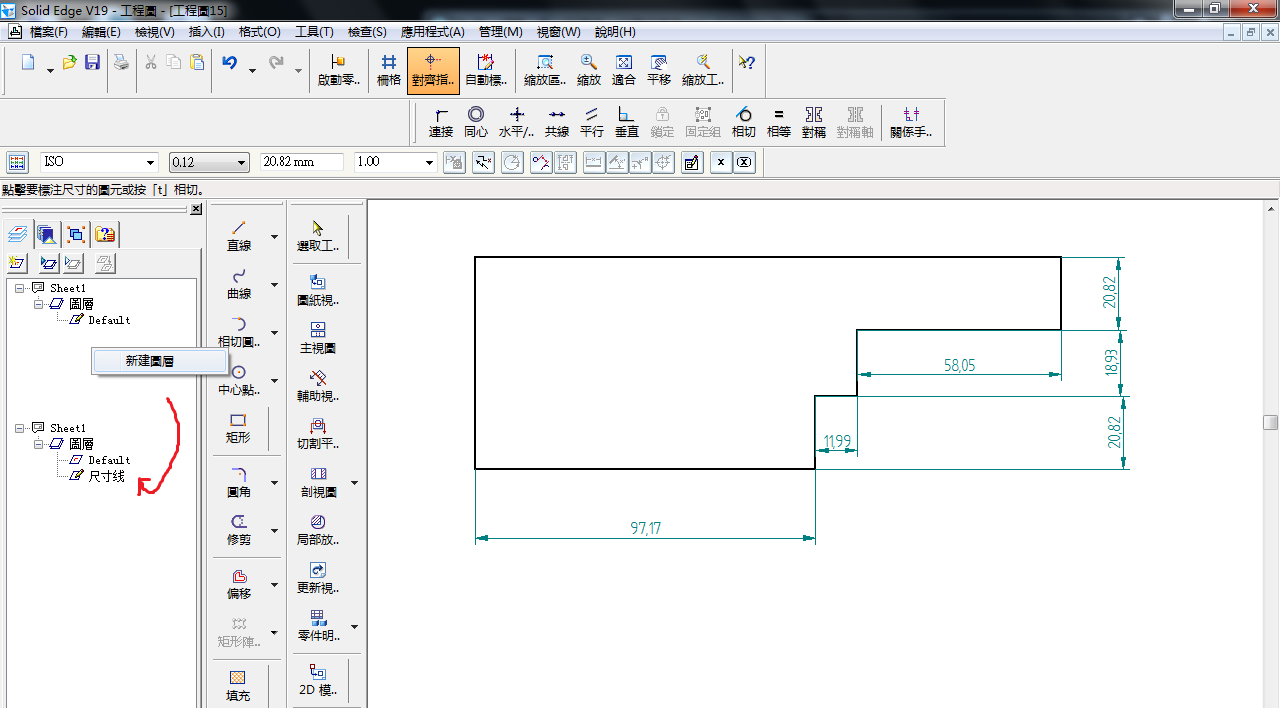The image size is (1280, 708).
Task: Click the 主視圖 principal view tool
Action: click(318, 339)
